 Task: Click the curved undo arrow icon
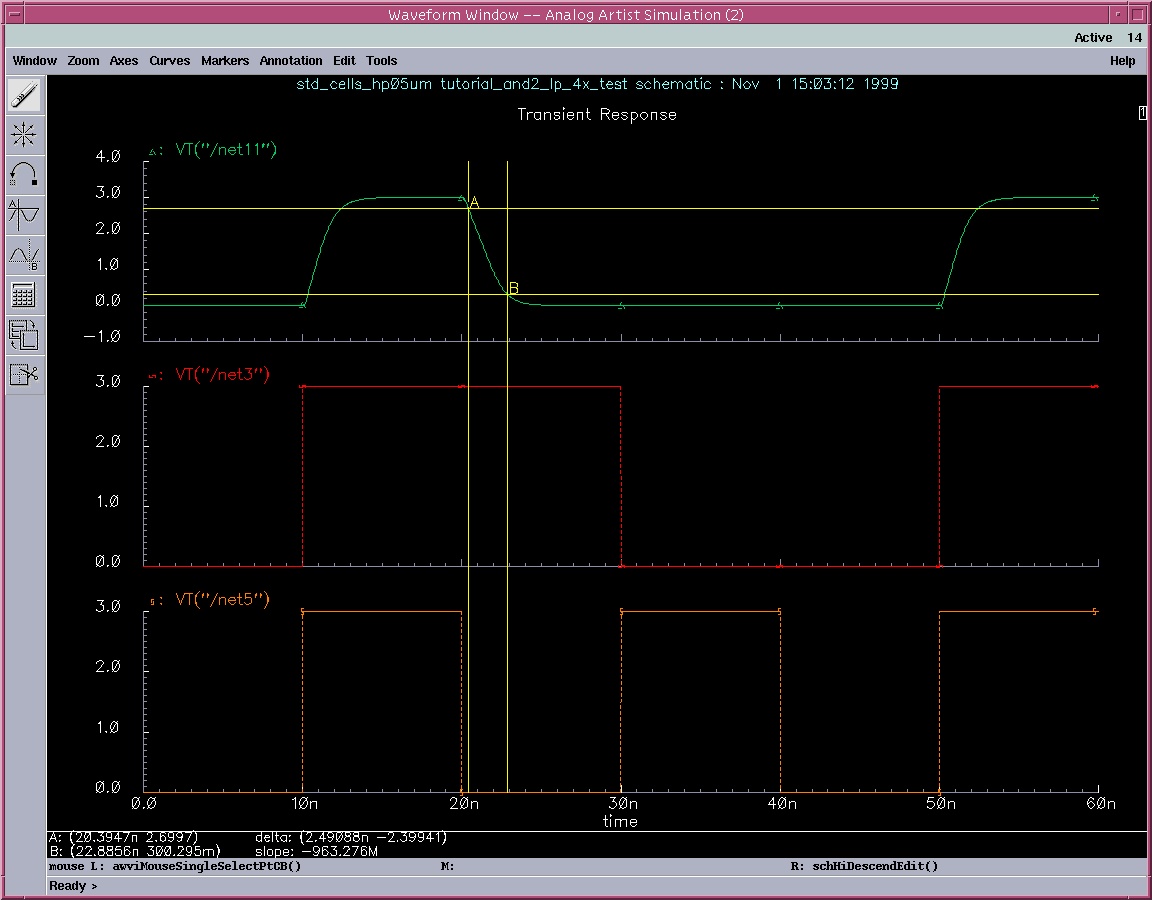[24, 175]
